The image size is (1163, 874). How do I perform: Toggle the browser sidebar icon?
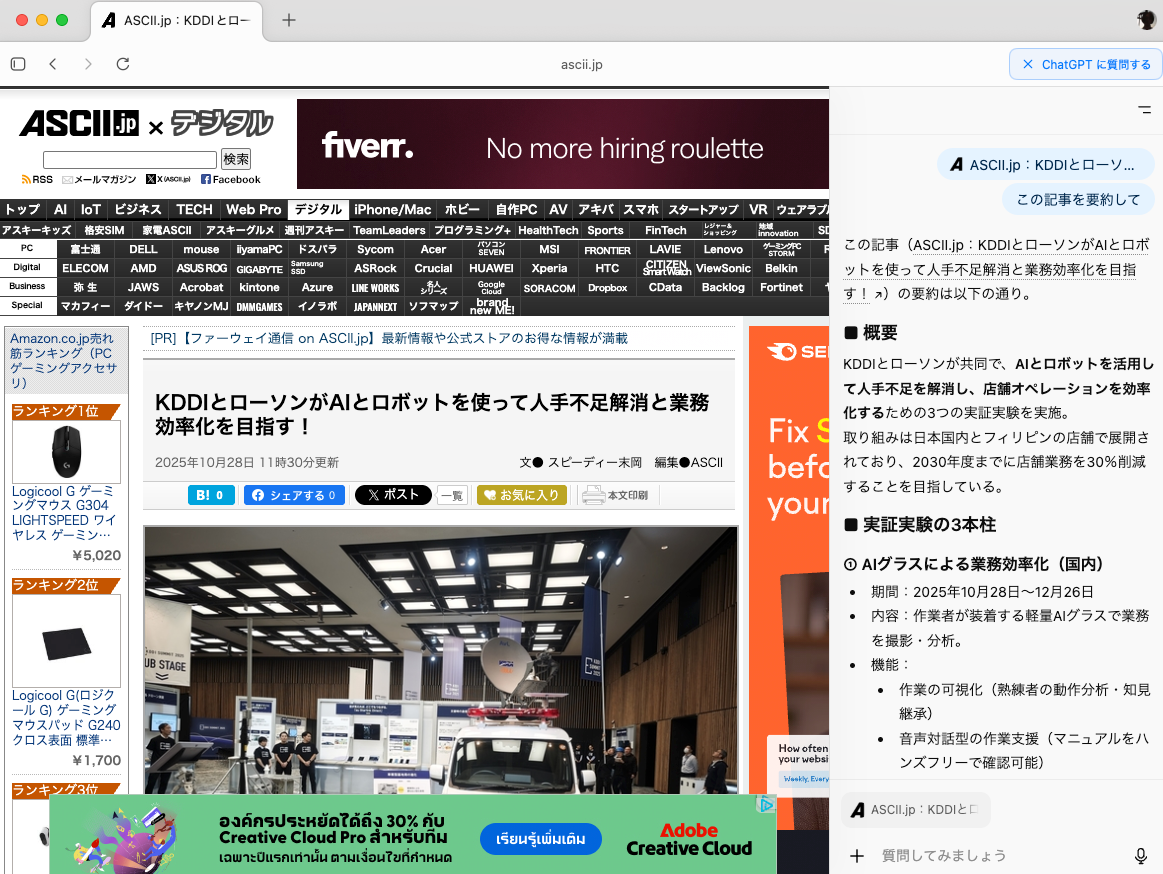pyautogui.click(x=19, y=64)
